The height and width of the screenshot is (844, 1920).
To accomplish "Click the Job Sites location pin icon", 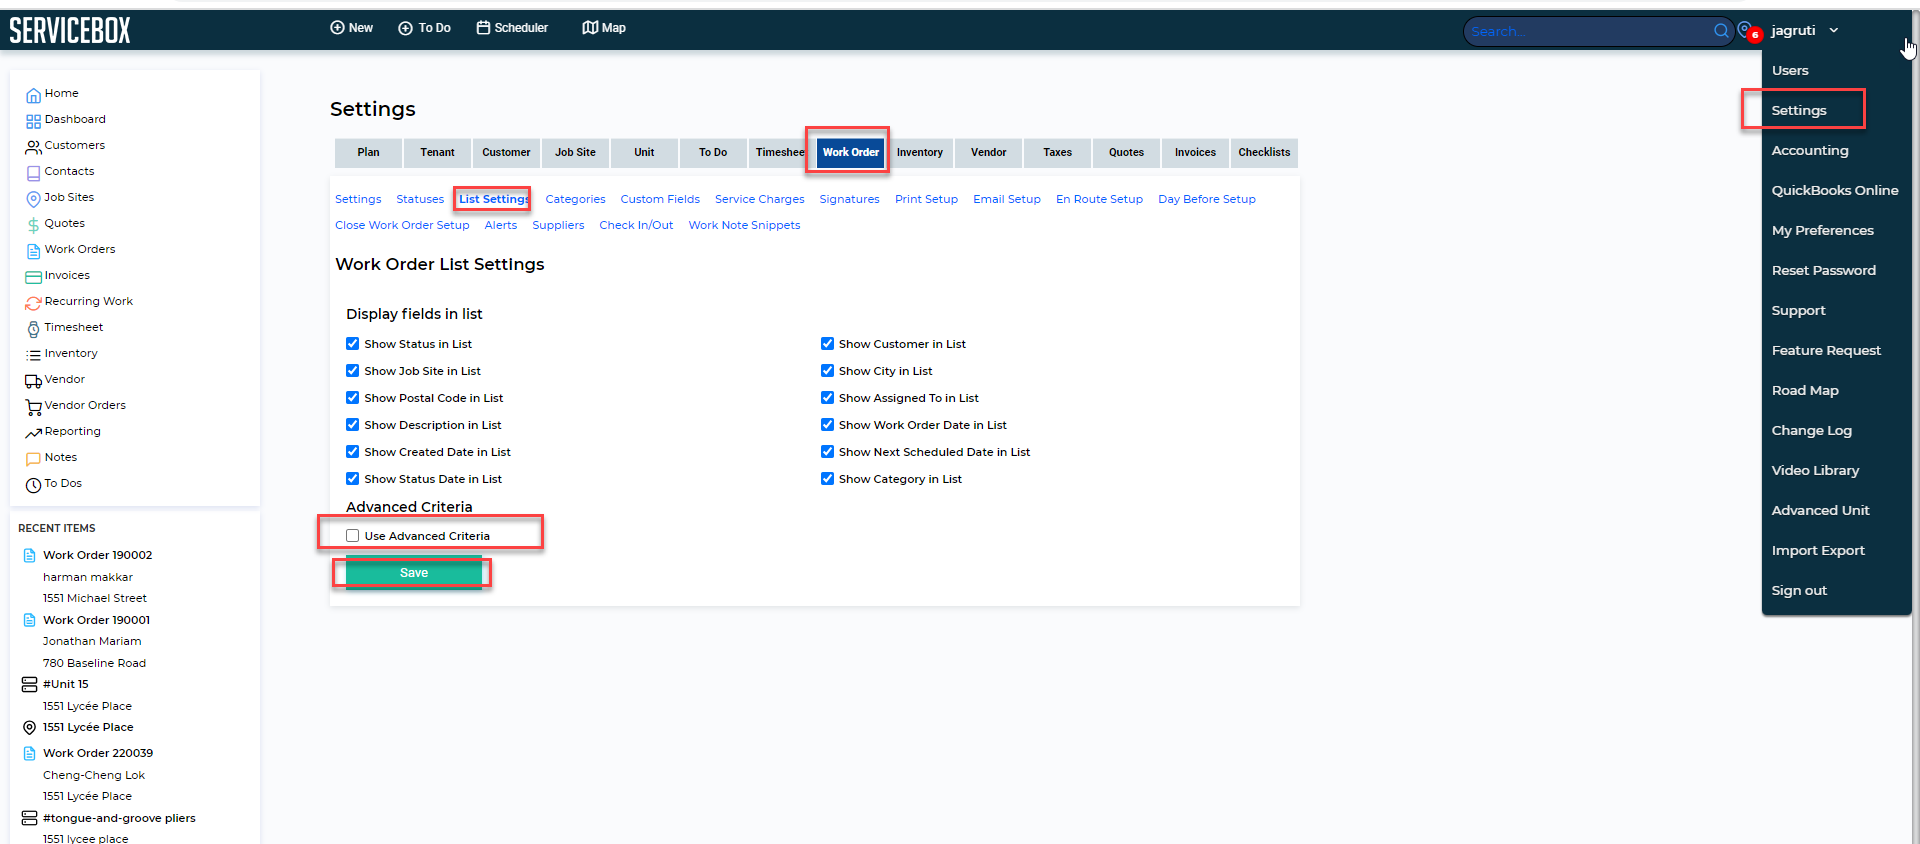I will coord(33,199).
